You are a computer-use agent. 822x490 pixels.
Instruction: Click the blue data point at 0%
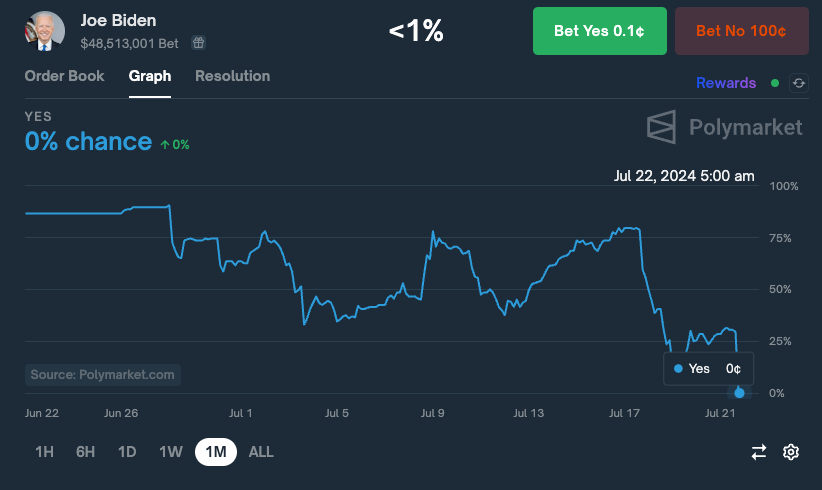739,393
